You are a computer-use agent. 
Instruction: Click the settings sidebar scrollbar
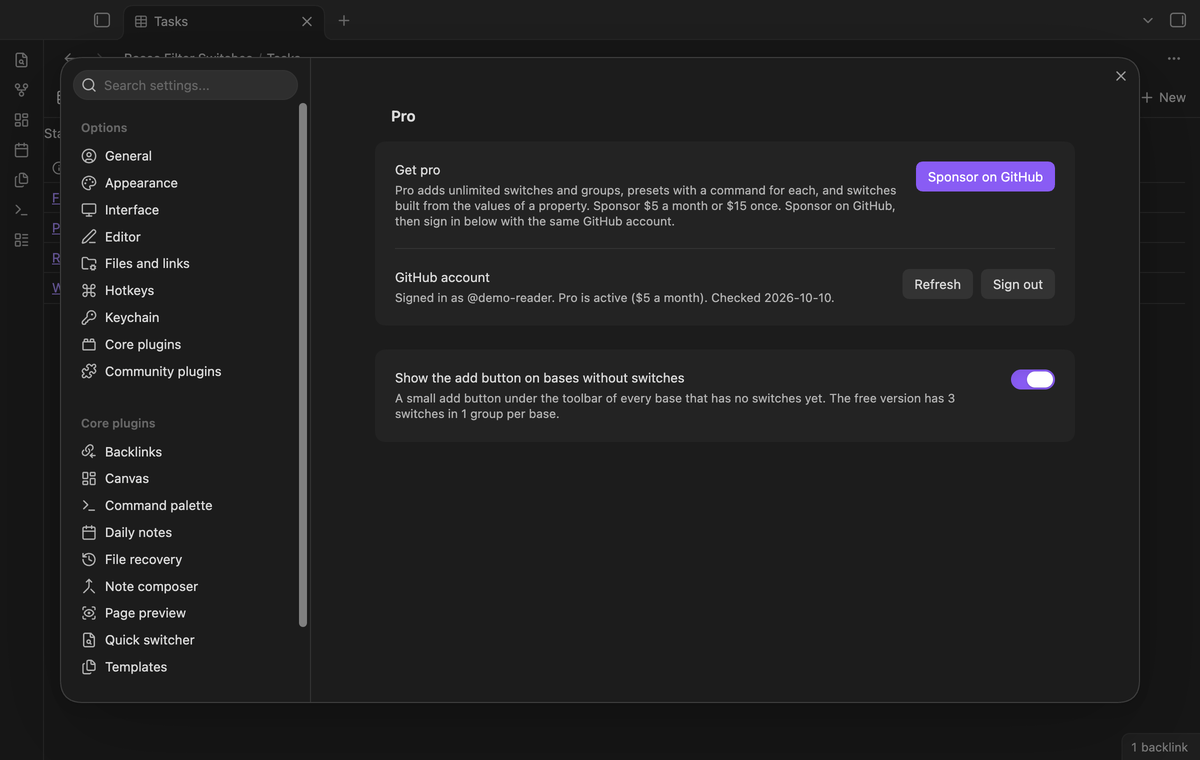(x=303, y=365)
